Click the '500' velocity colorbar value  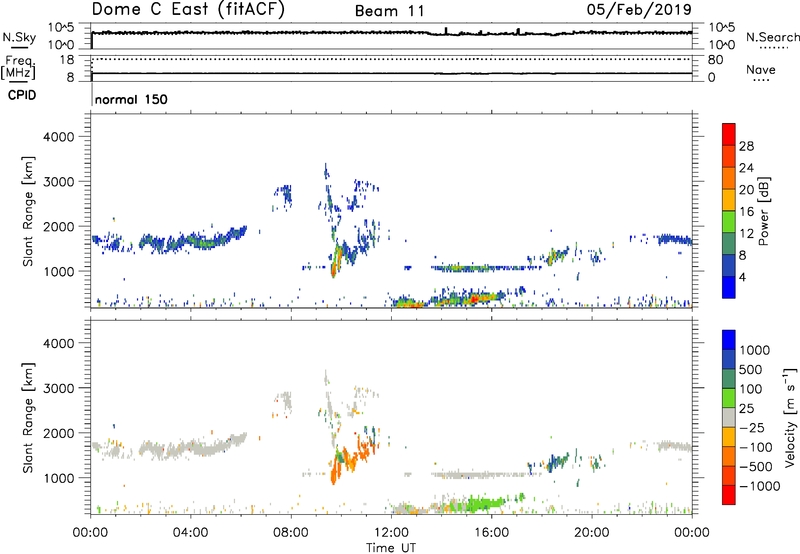click(x=751, y=370)
